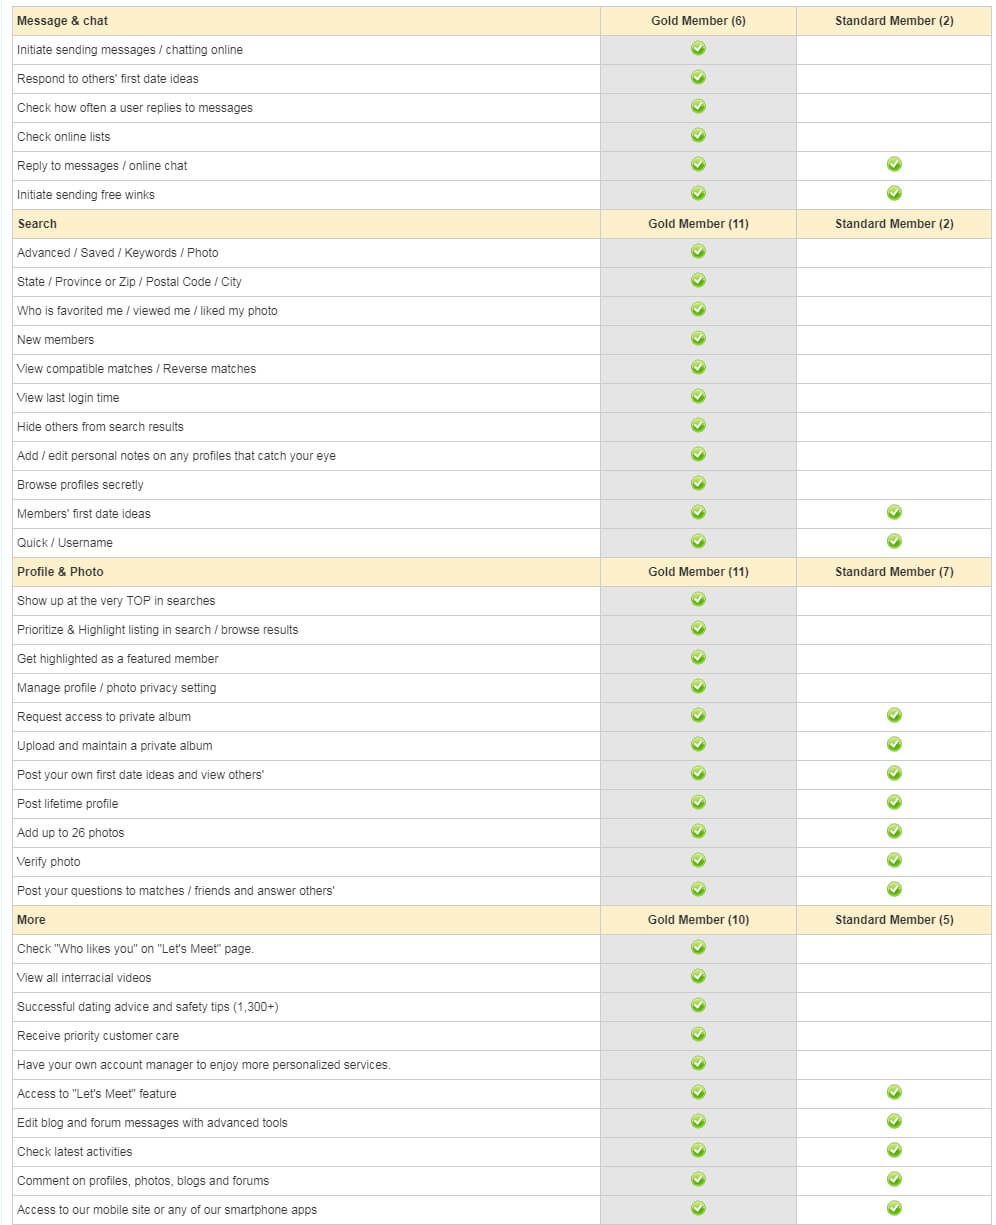Click Standard checkmark for 'Add up to 26 photos'
This screenshot has height=1225, width=996.
click(894, 831)
